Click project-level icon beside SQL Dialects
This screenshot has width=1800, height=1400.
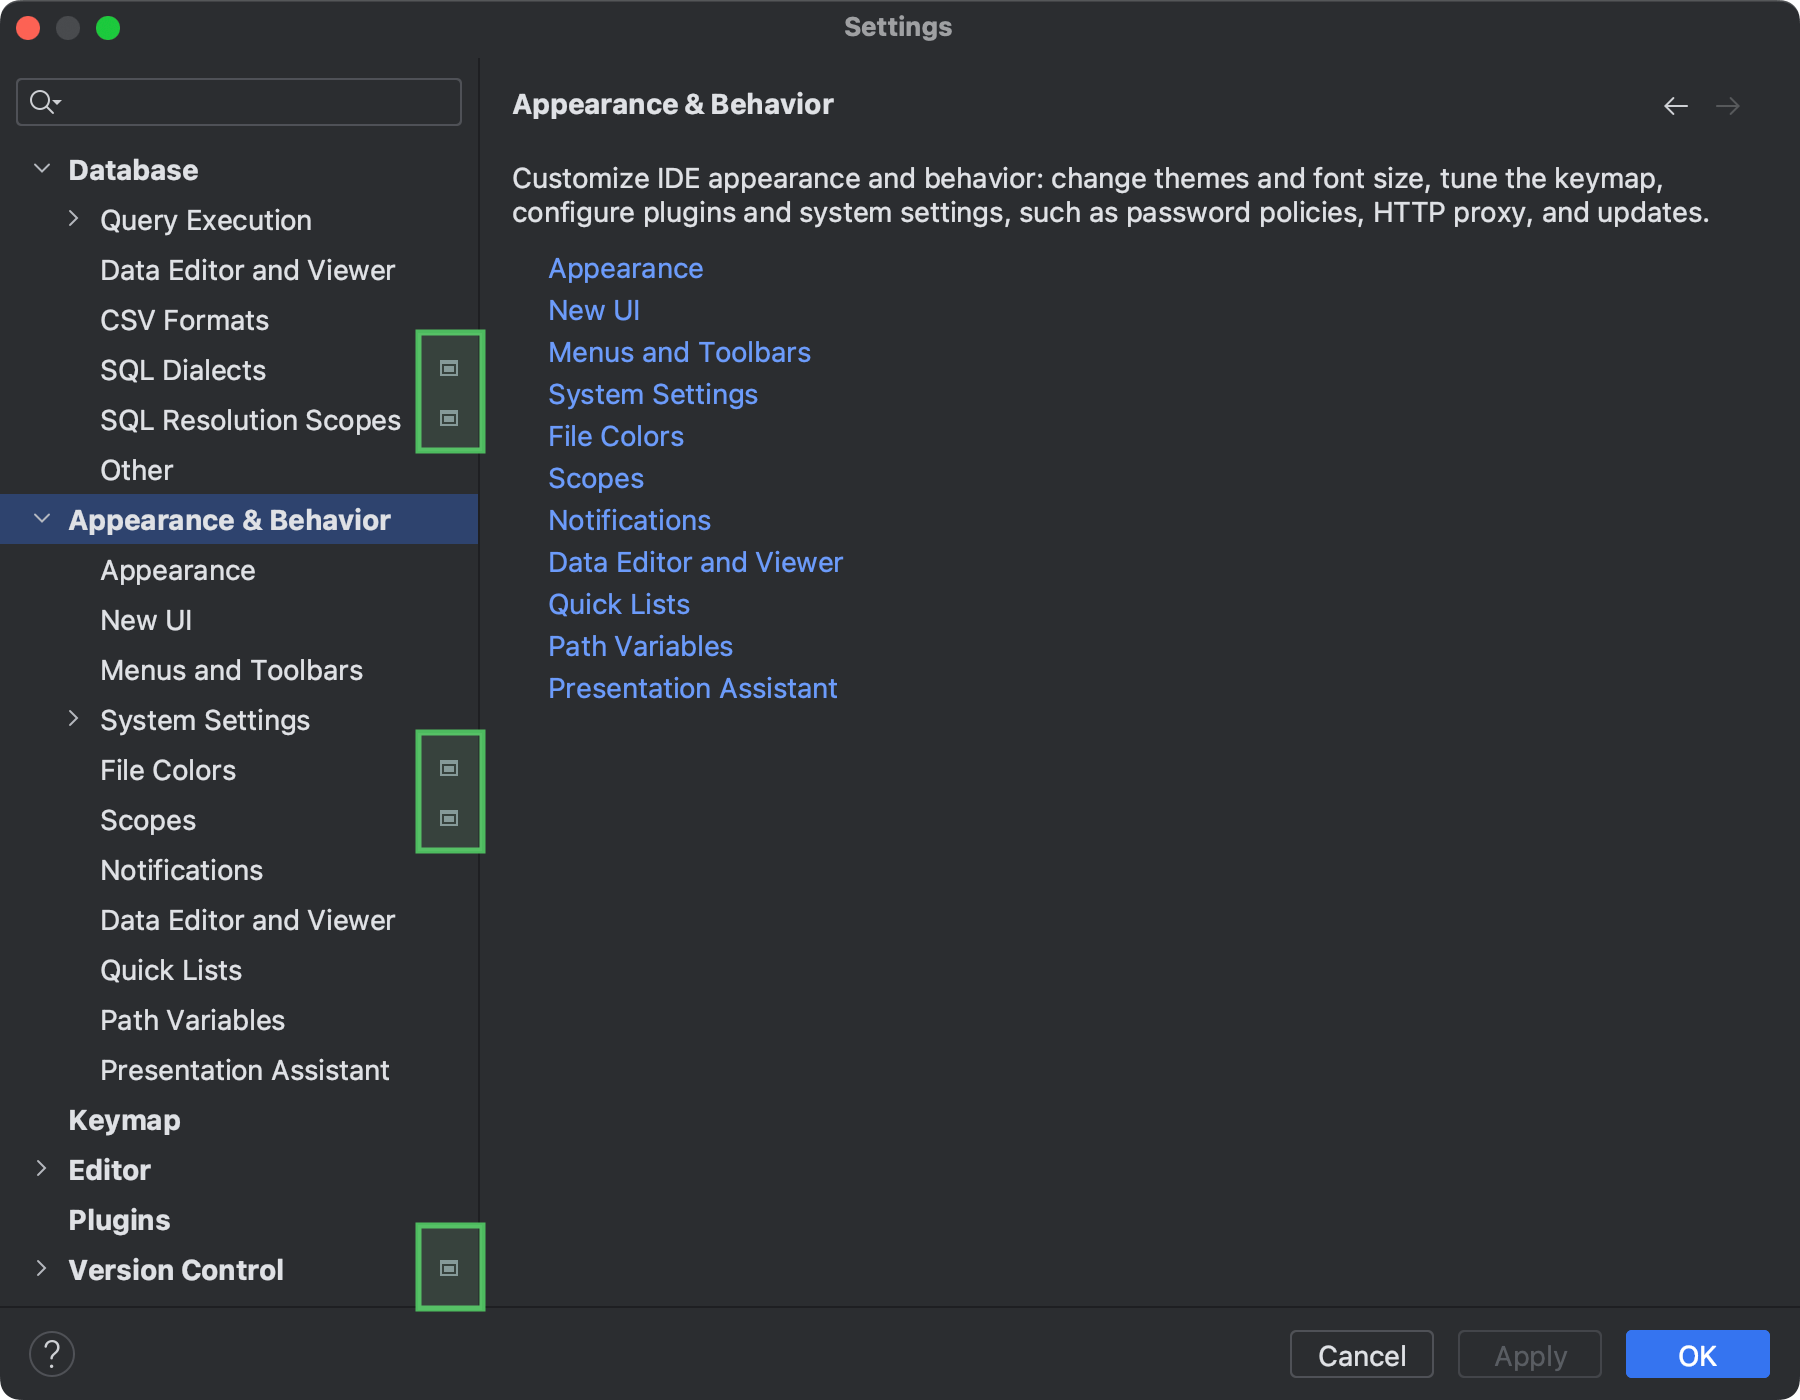pyautogui.click(x=449, y=368)
